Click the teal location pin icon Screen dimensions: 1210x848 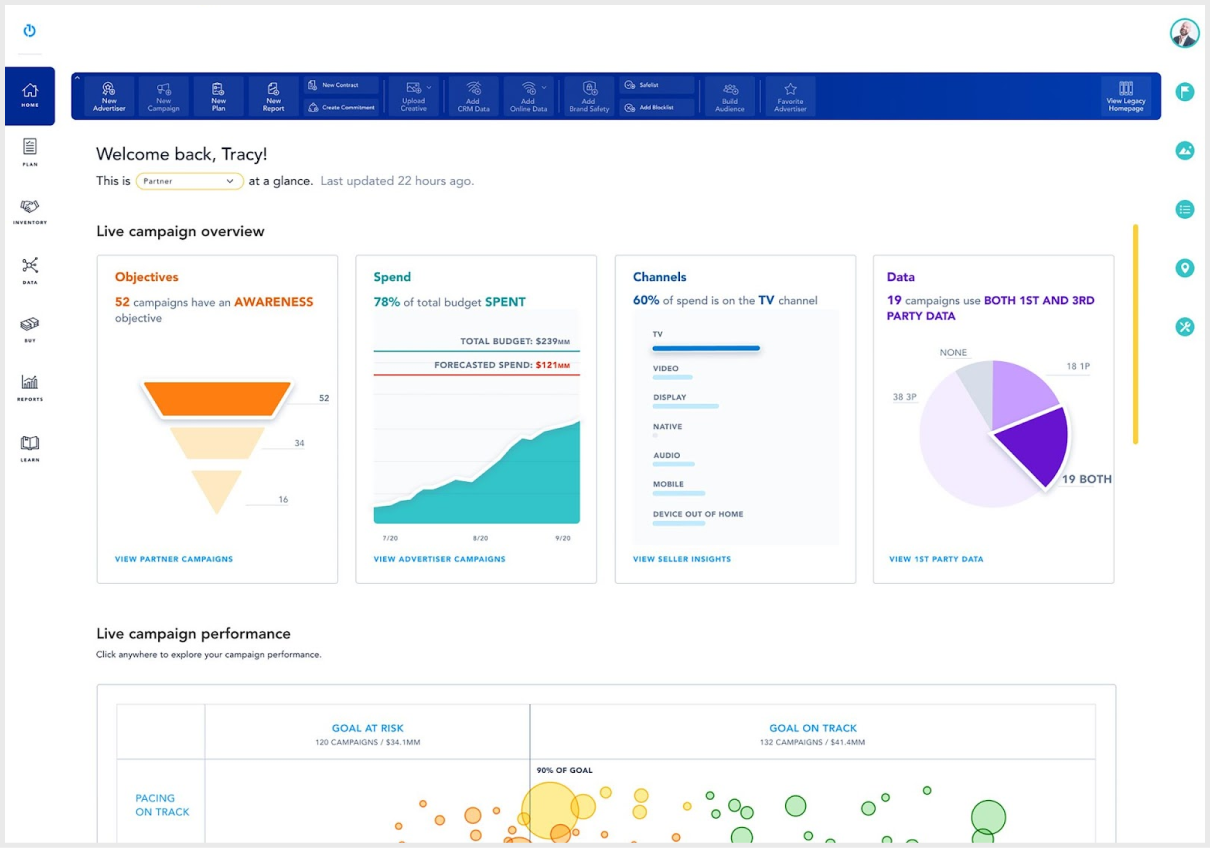click(1185, 268)
